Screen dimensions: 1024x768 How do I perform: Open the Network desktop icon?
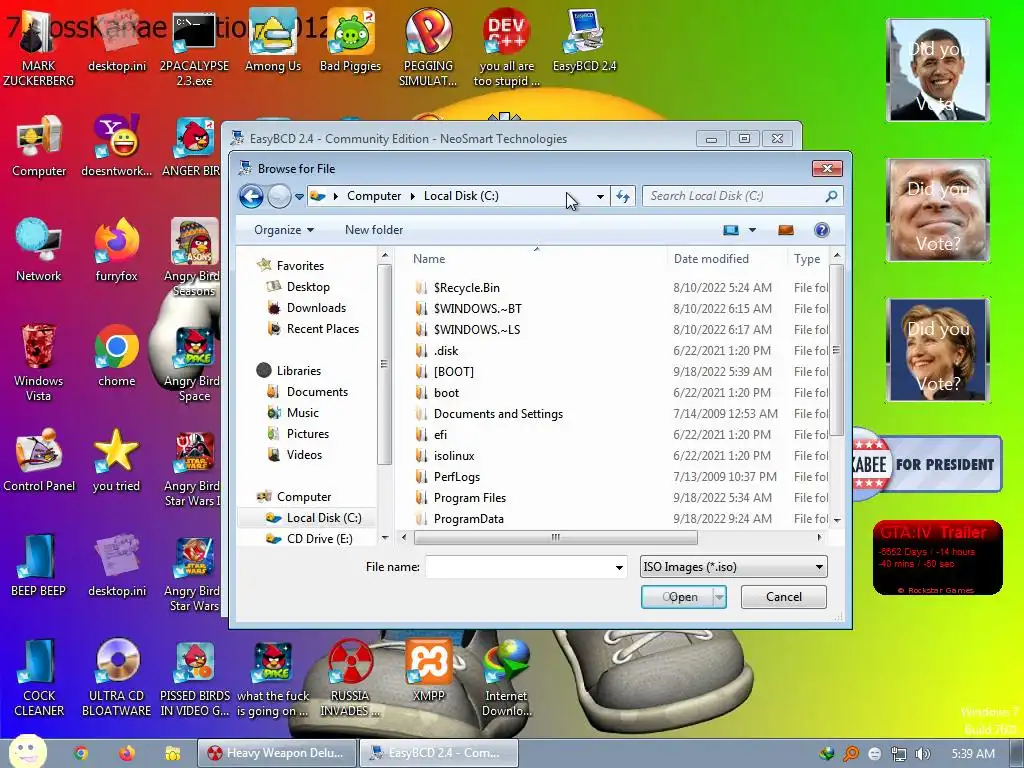[39, 251]
